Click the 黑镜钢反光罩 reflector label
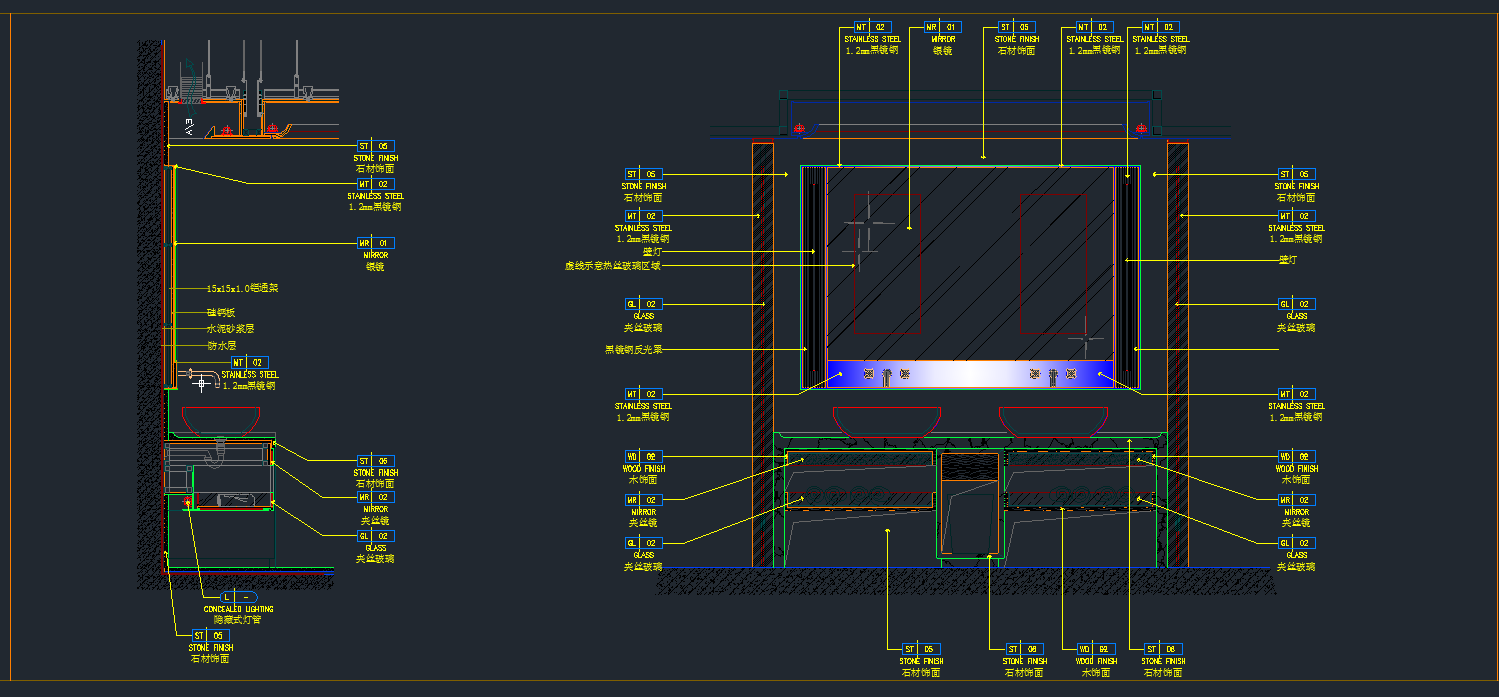 click(633, 350)
